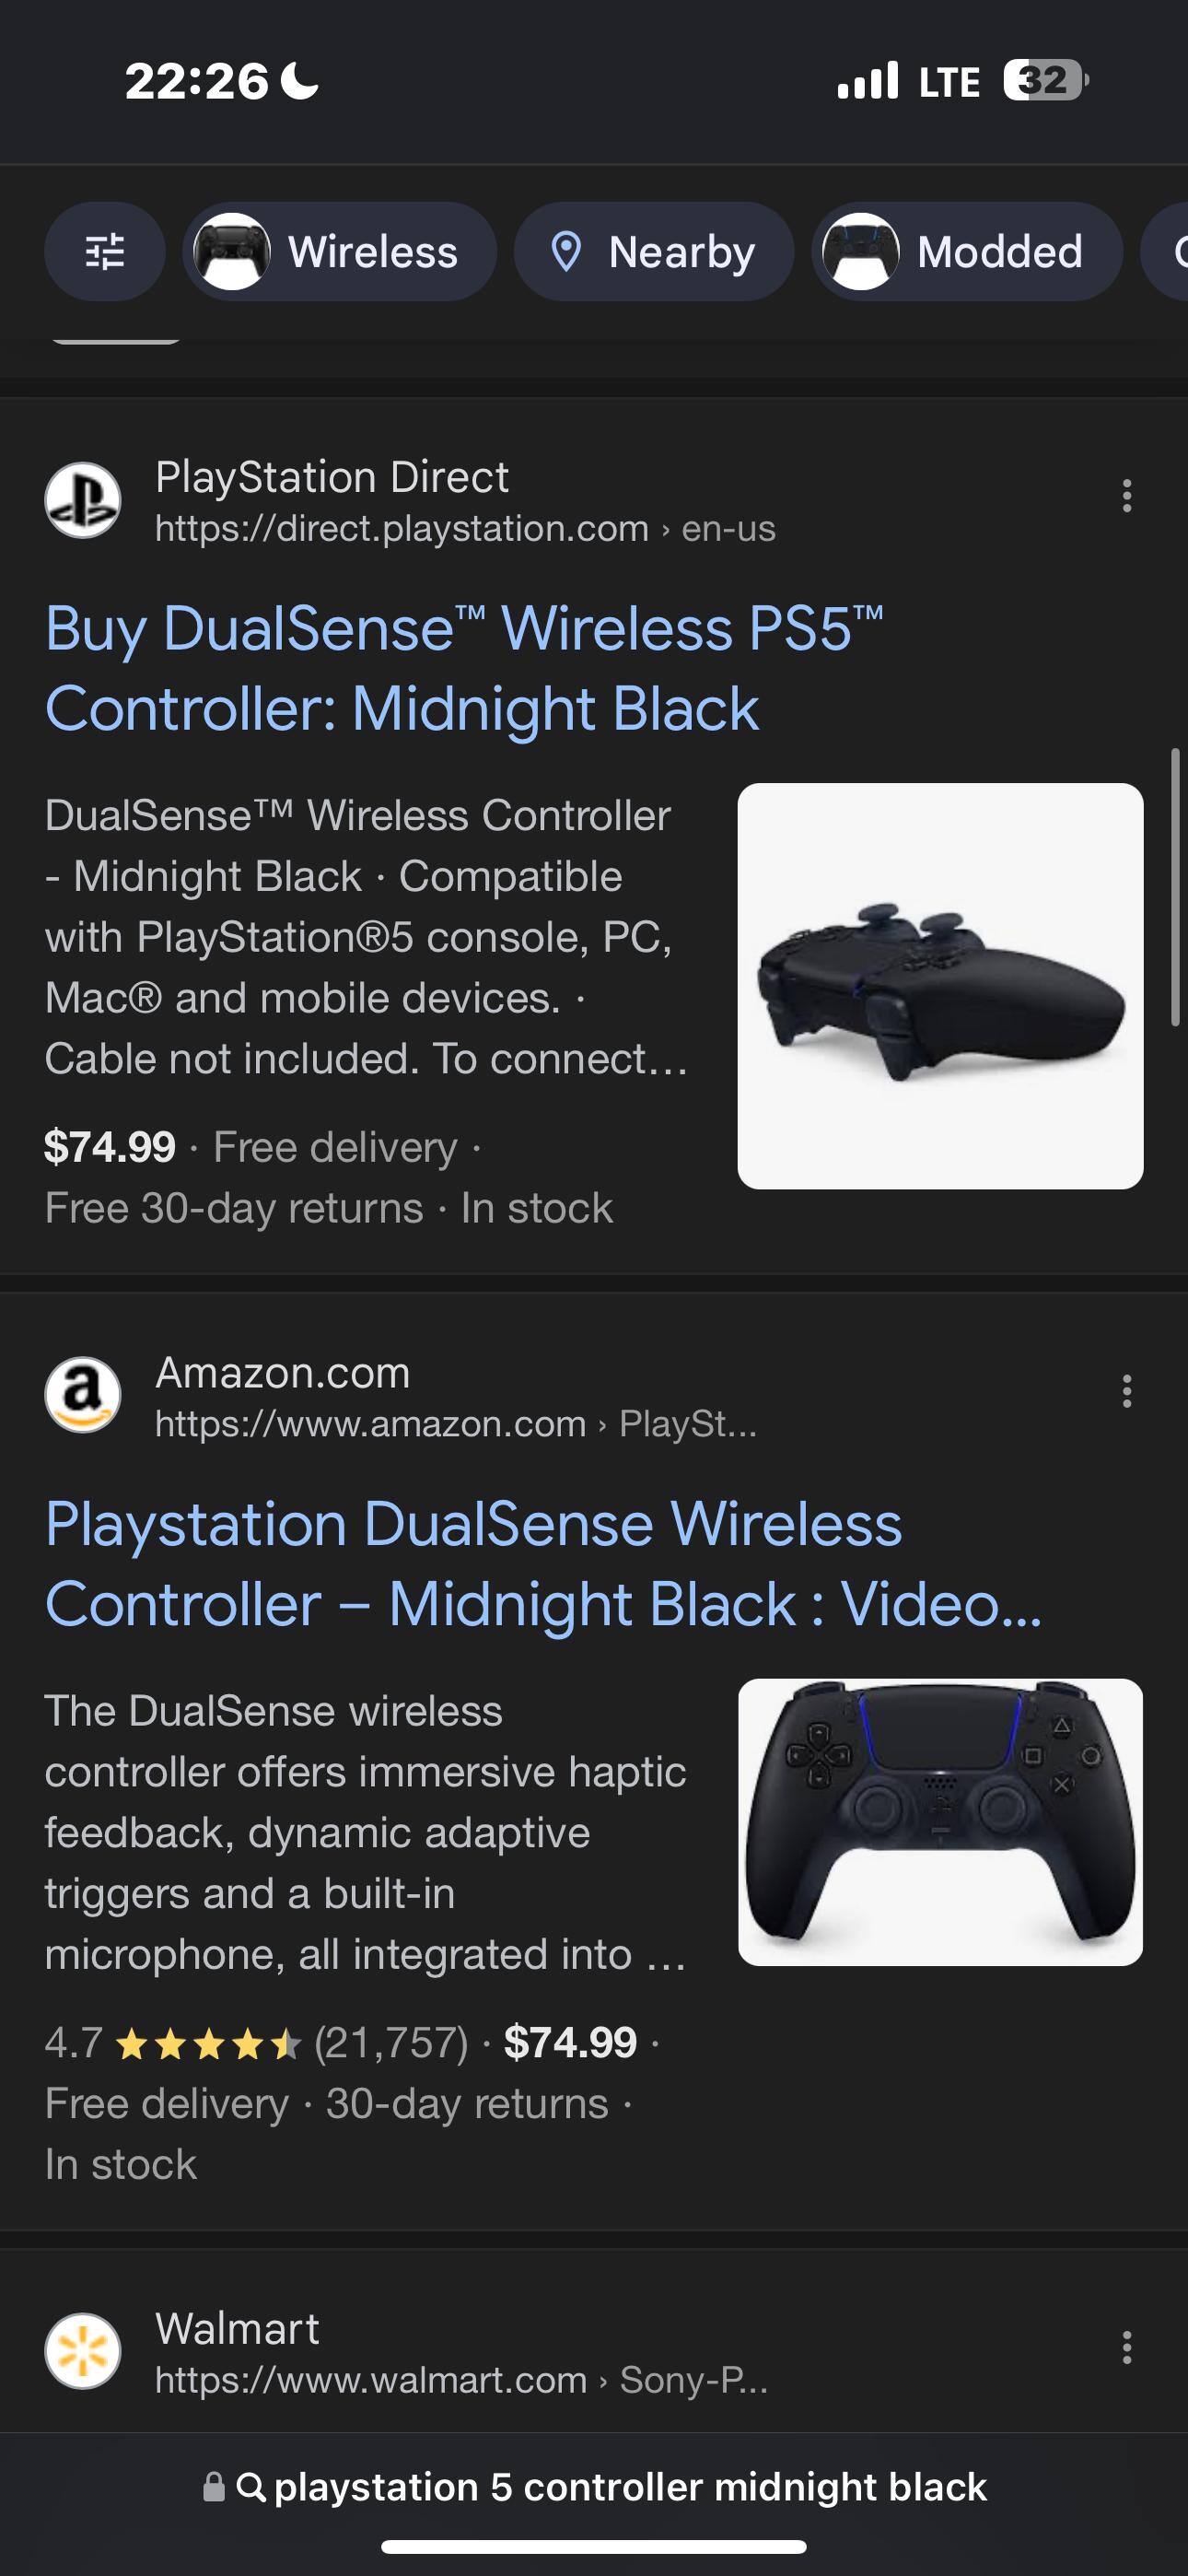Toggle the Modded filter chip
This screenshot has width=1188, height=2576.
(967, 252)
